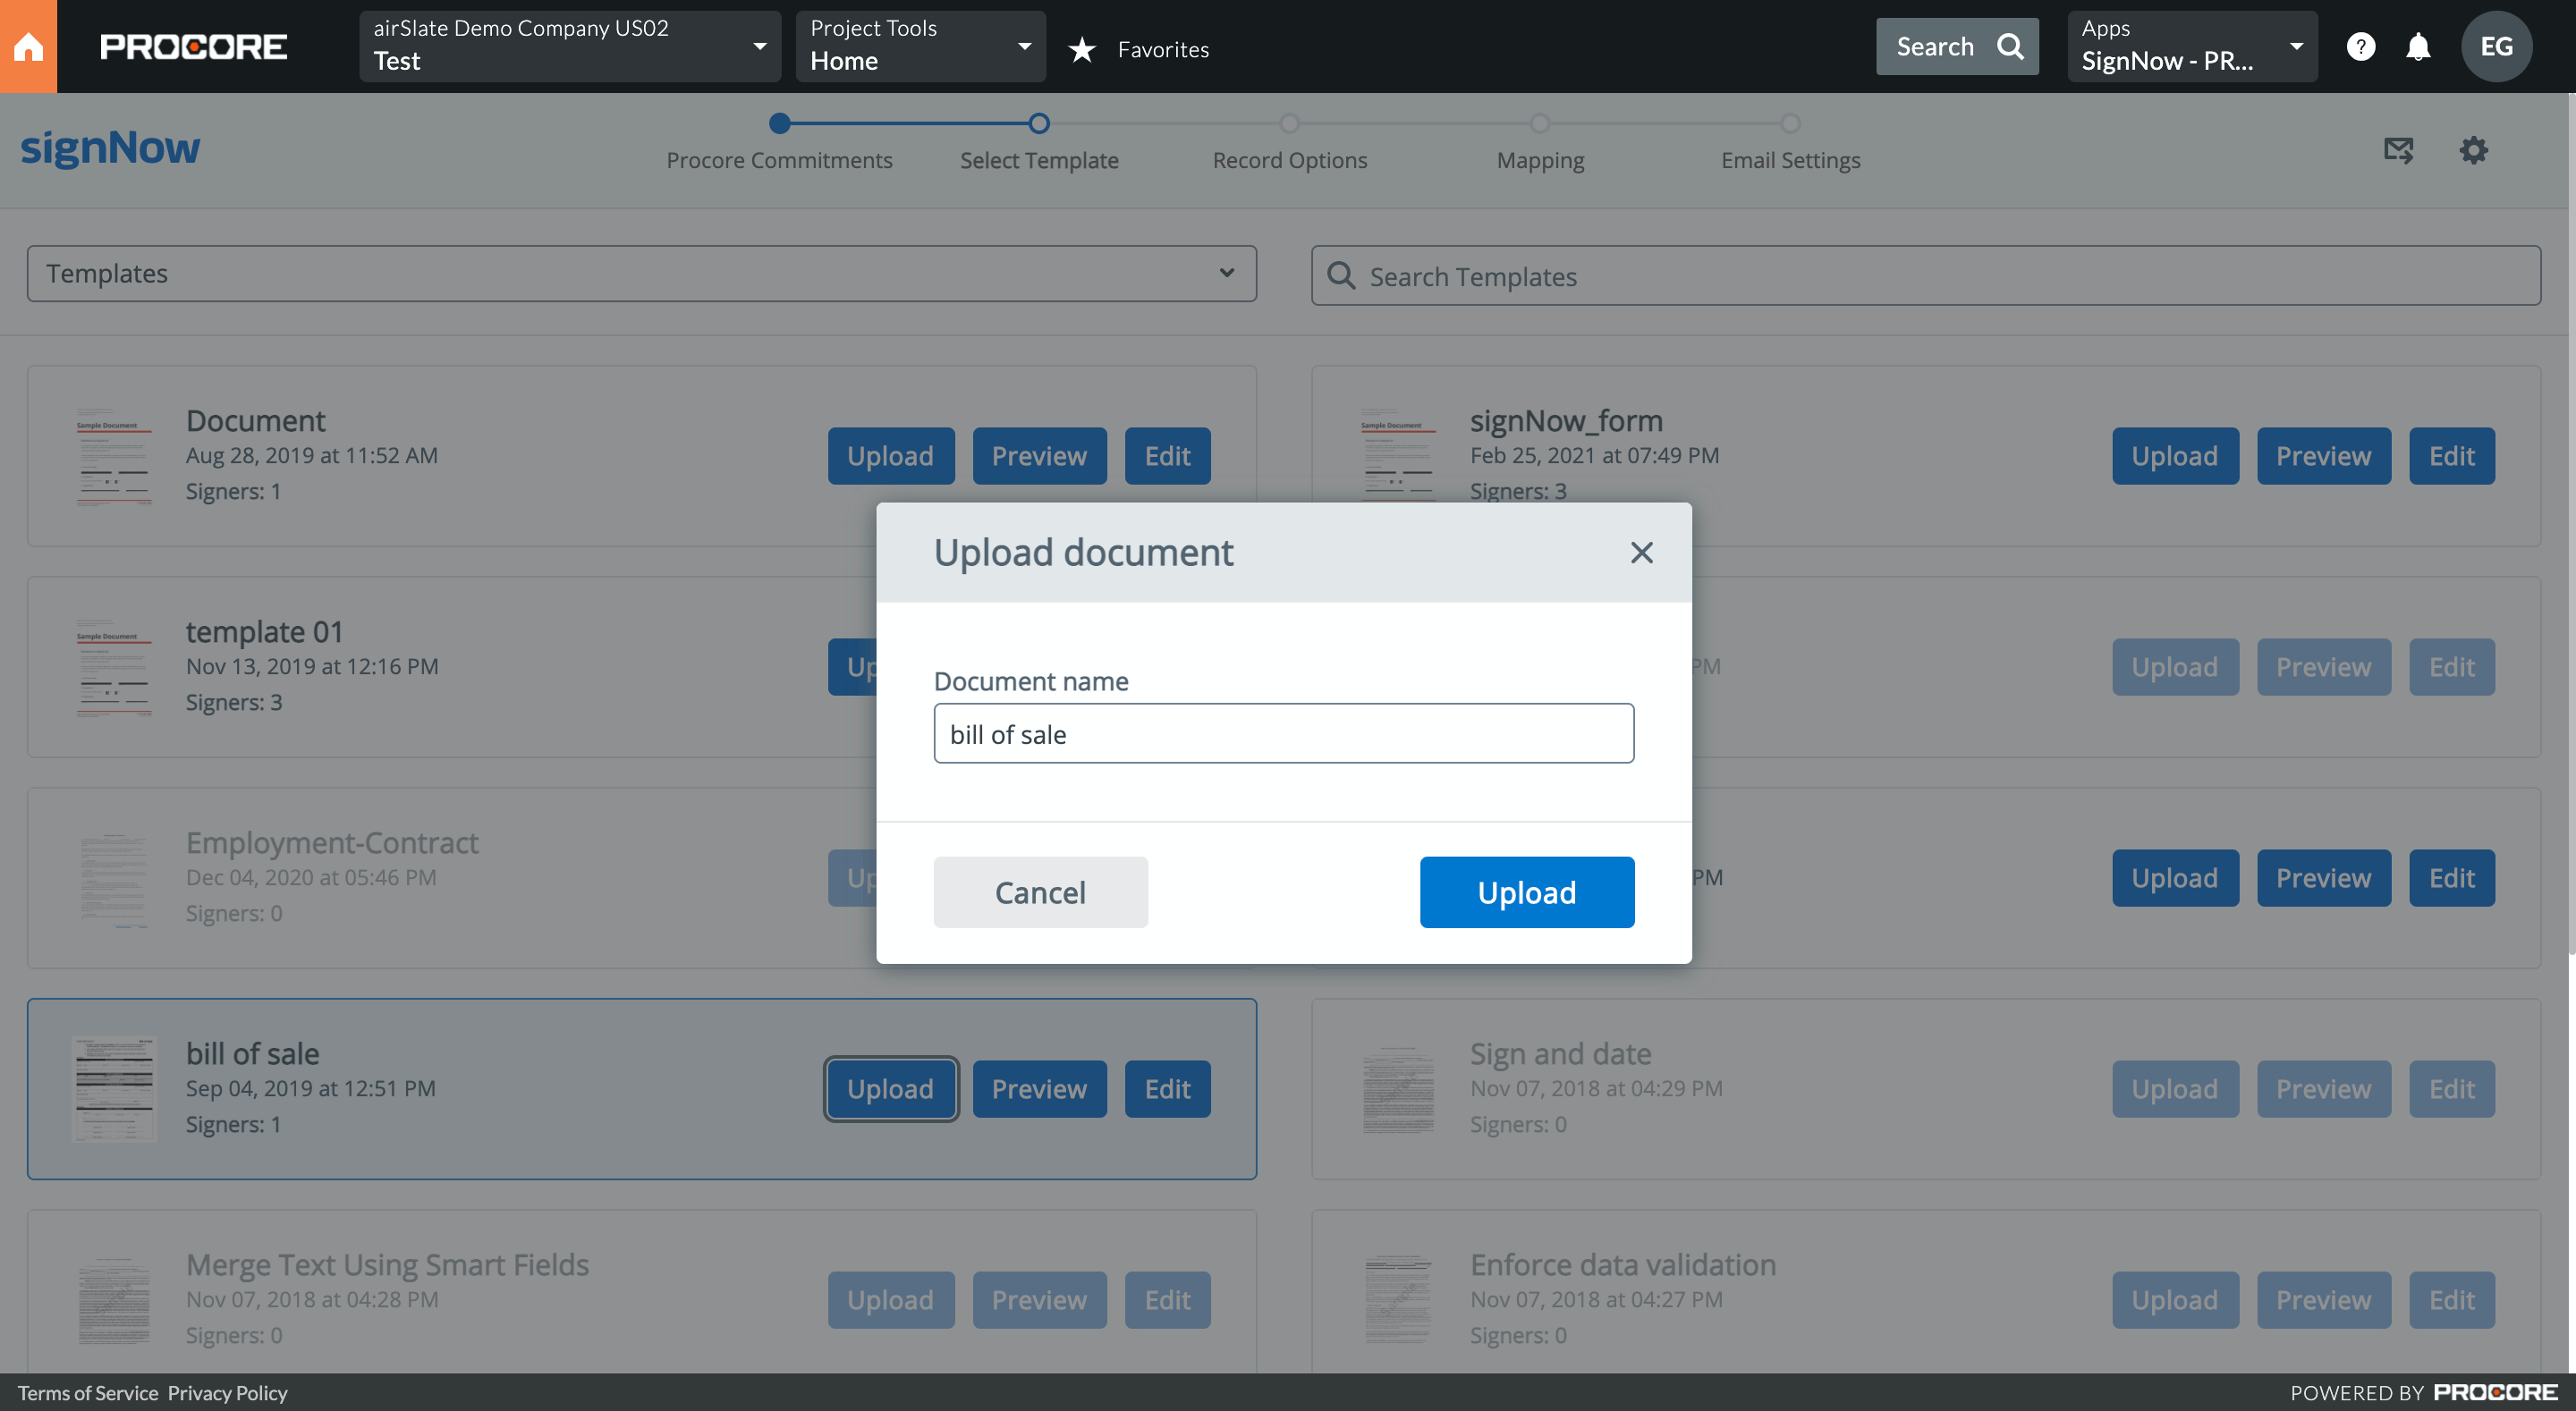Select the bill of sale thumbnail
2576x1411 pixels.
point(114,1088)
